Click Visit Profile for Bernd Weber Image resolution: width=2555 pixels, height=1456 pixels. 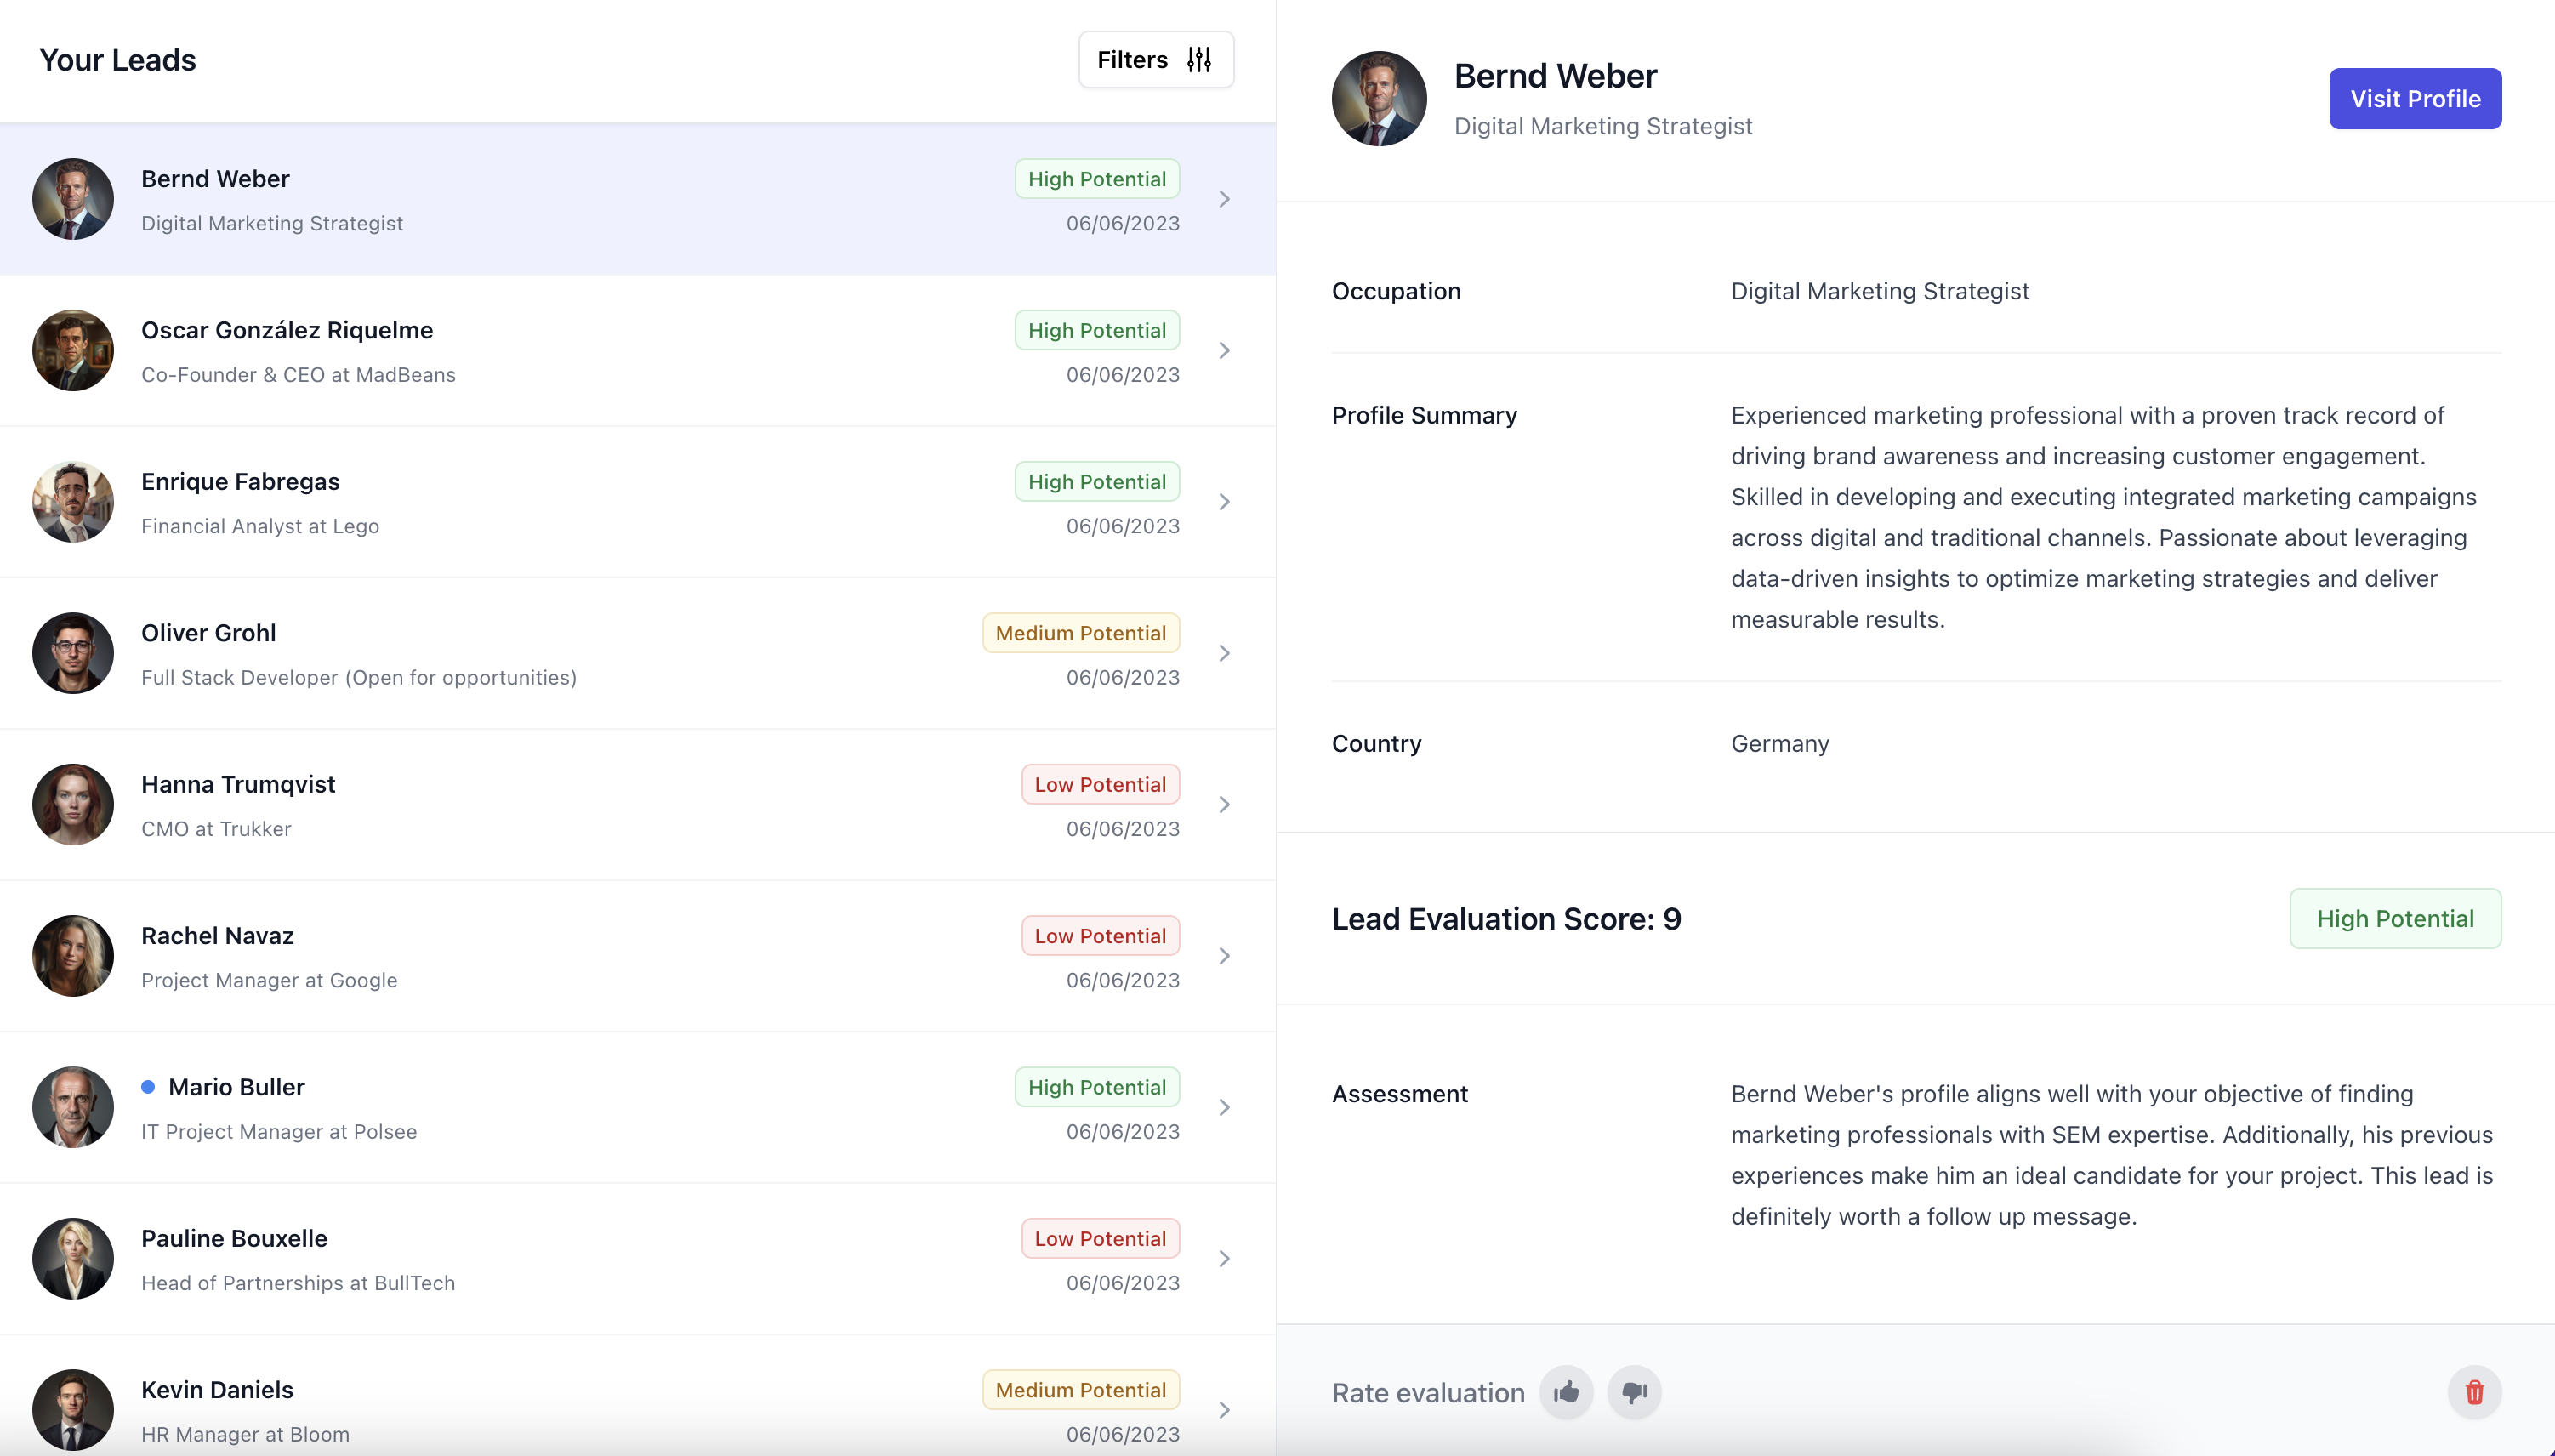point(2414,98)
